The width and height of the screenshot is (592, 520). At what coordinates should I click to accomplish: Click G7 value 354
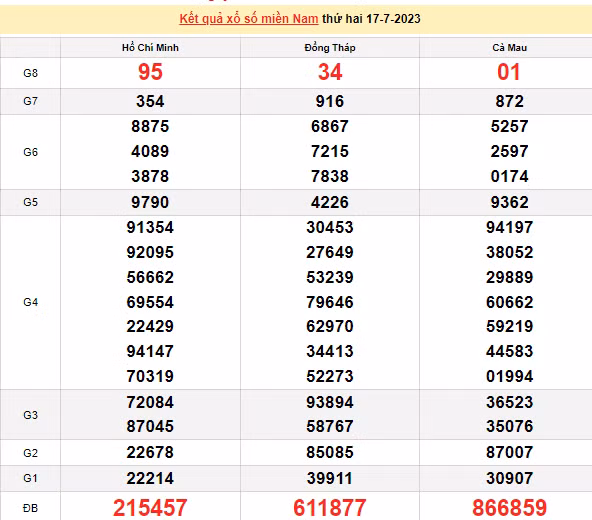(150, 101)
